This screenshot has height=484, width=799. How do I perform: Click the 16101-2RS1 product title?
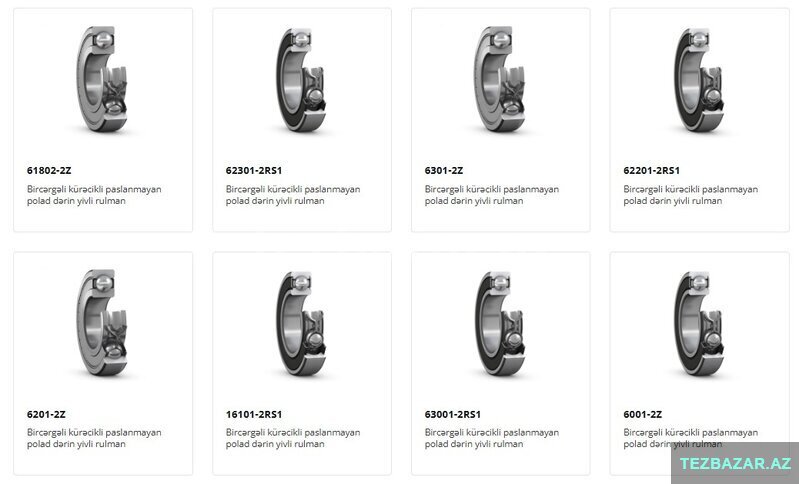[254, 414]
